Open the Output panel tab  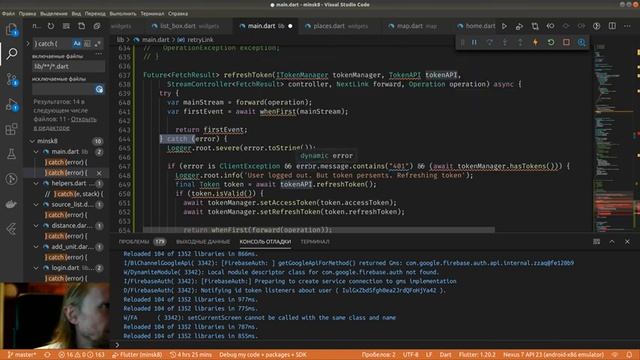tap(203, 242)
